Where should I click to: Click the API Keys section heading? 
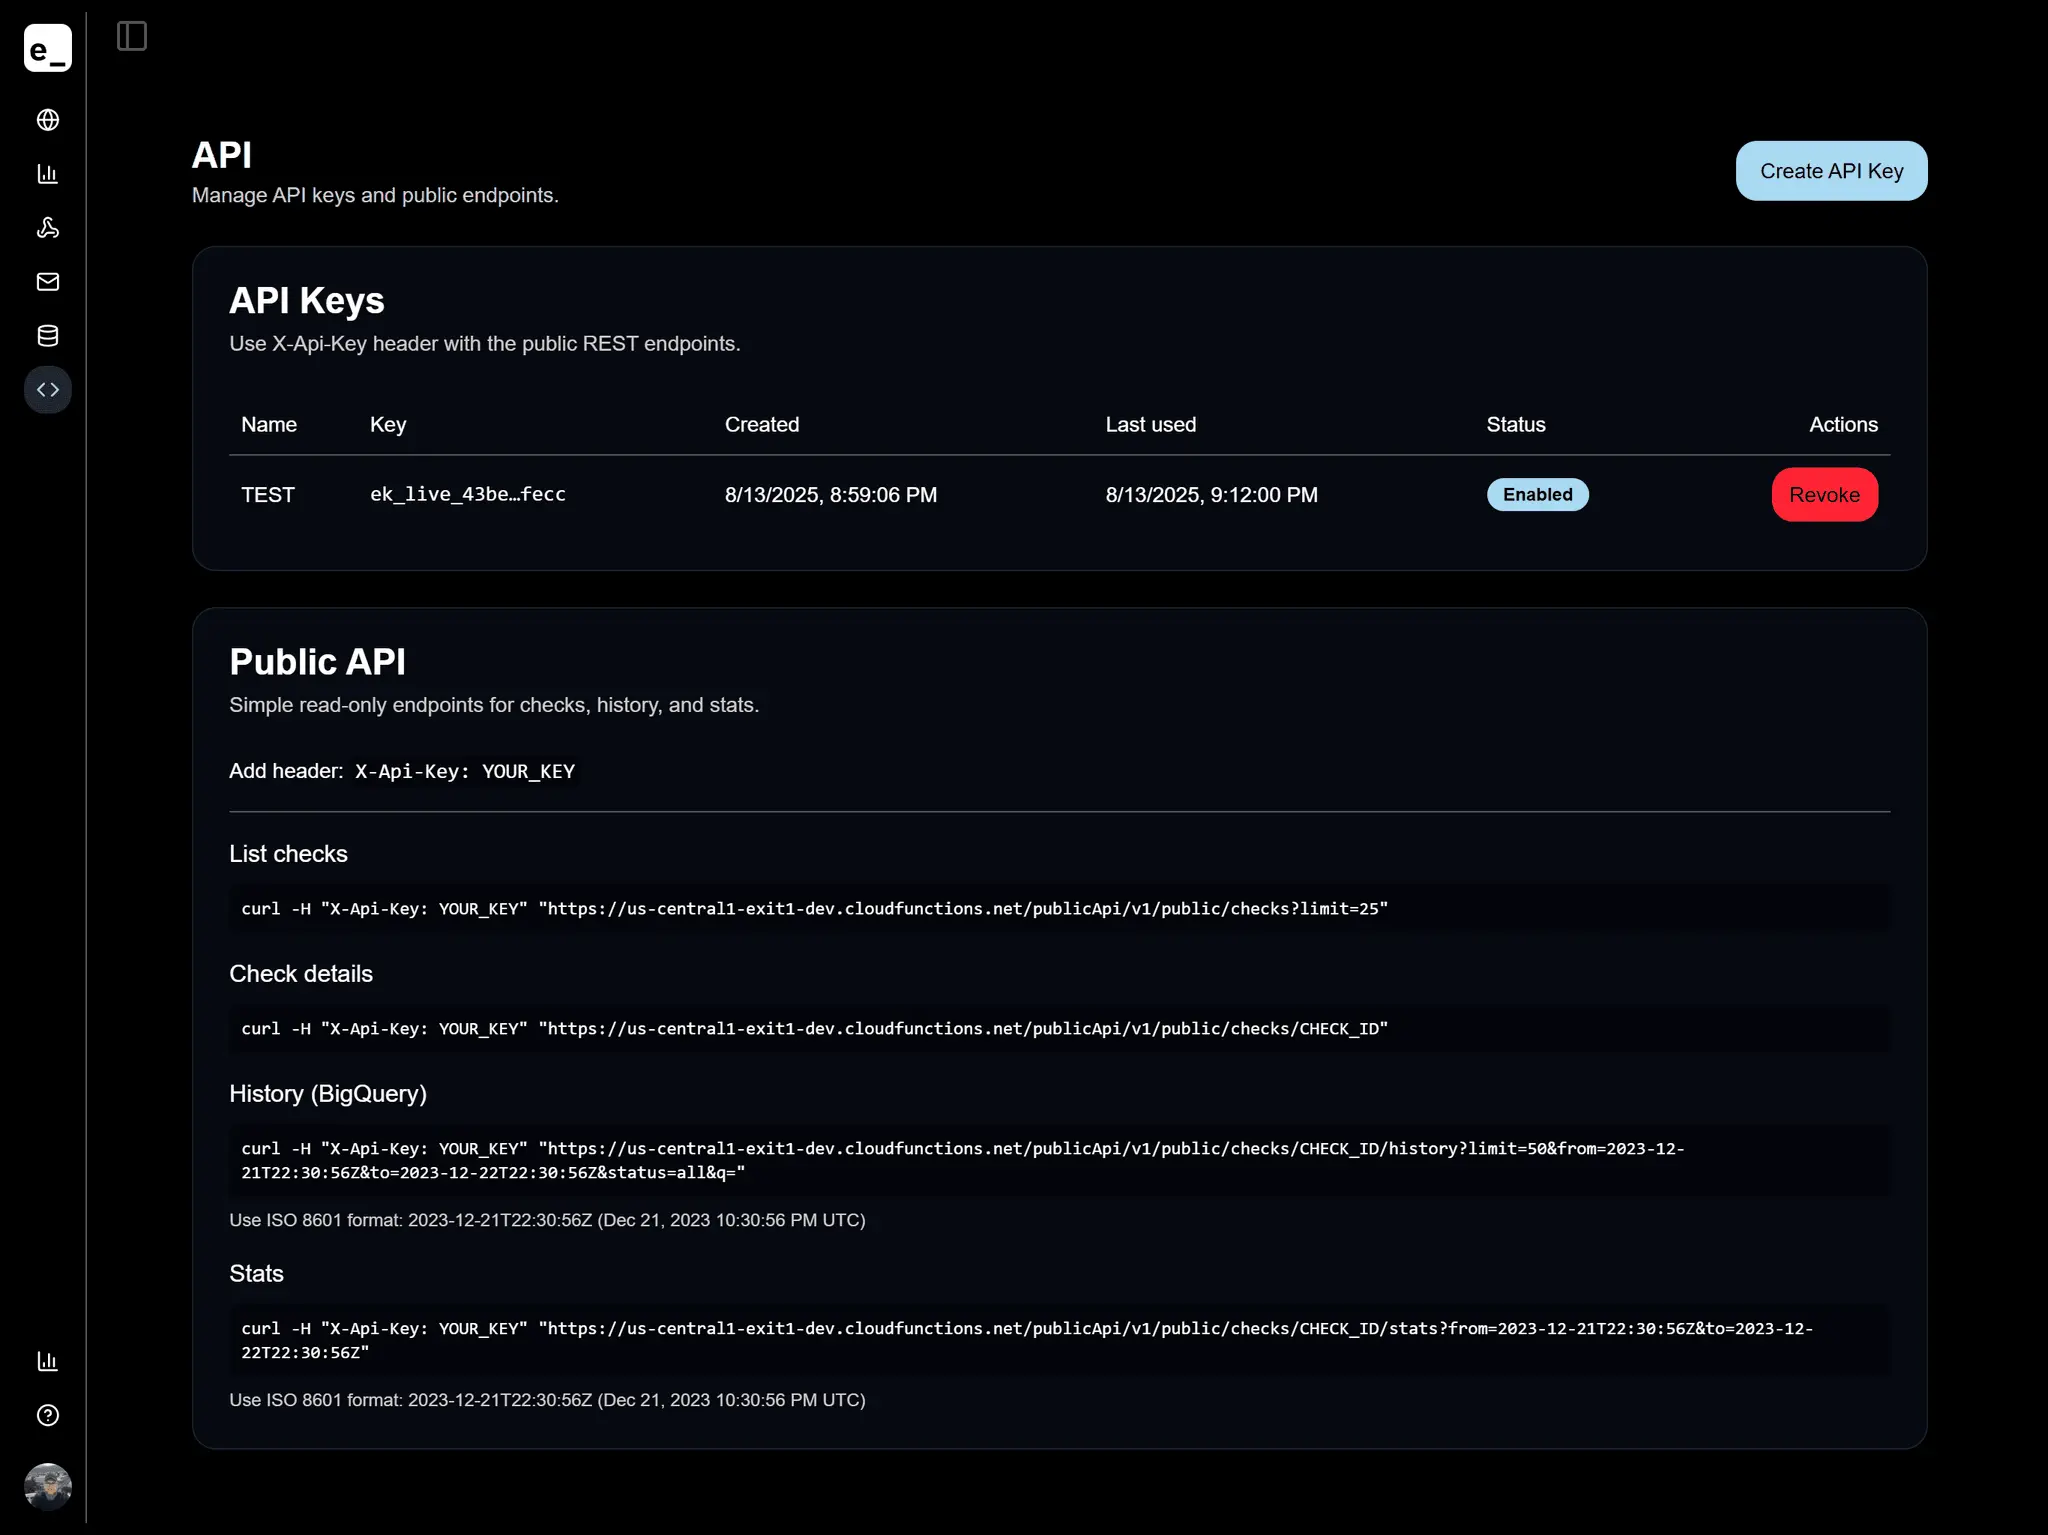coord(307,301)
